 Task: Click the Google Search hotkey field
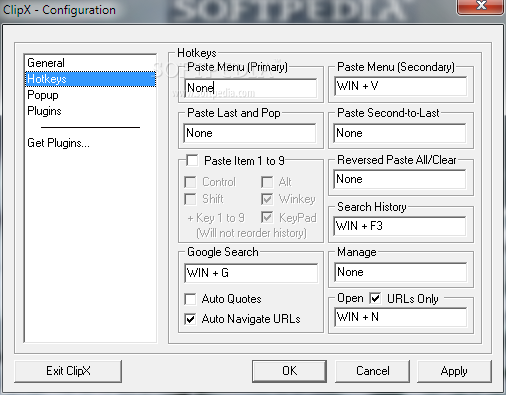(251, 273)
